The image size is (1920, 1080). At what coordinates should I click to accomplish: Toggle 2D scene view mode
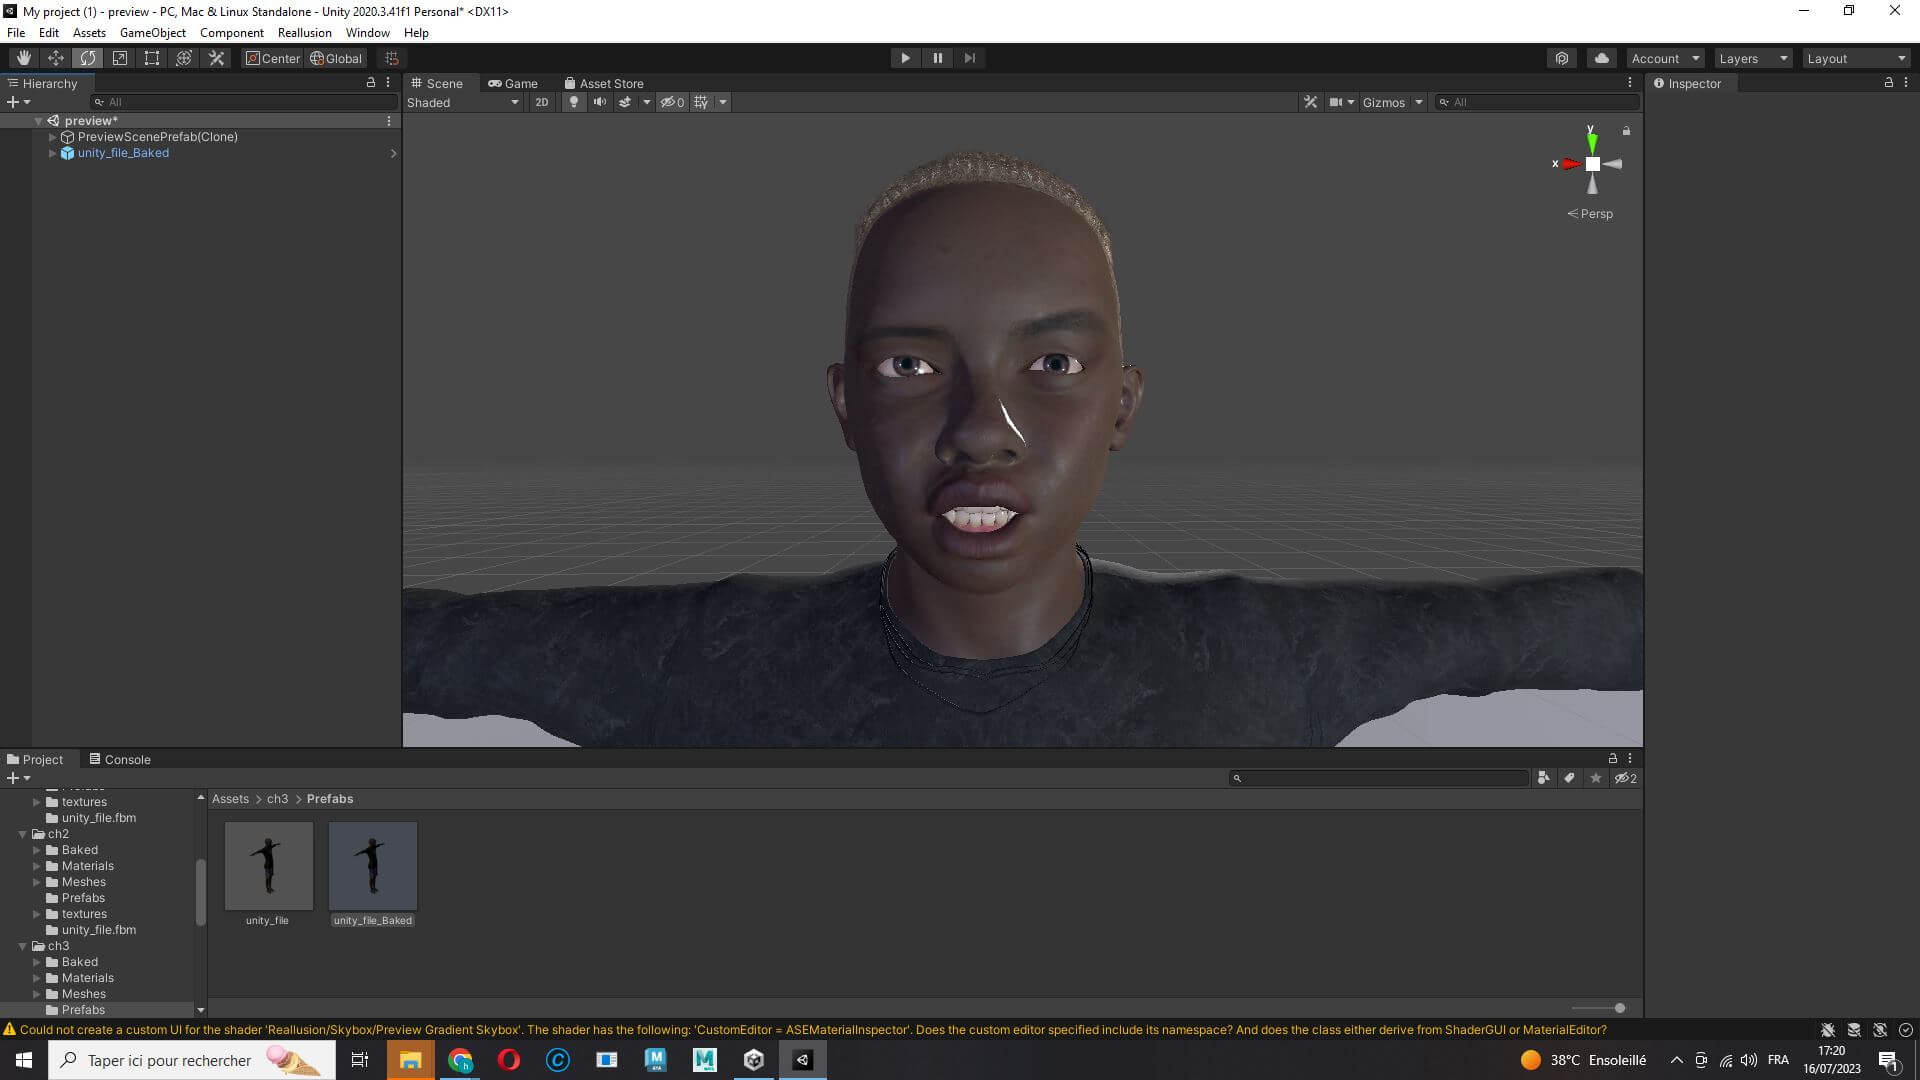(x=541, y=102)
